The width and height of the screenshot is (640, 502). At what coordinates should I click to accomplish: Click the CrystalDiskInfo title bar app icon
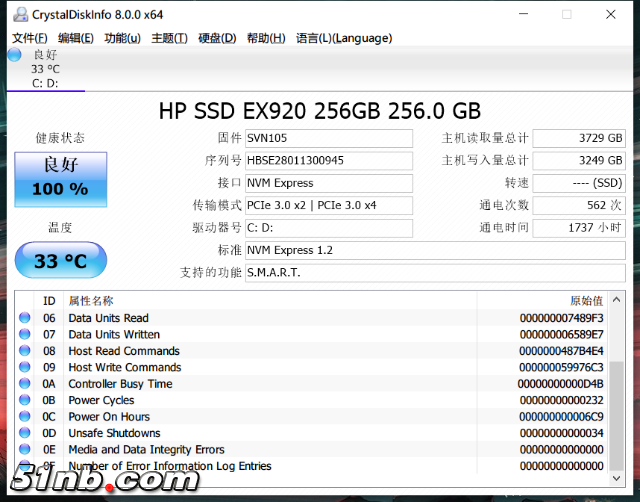[x=20, y=15]
